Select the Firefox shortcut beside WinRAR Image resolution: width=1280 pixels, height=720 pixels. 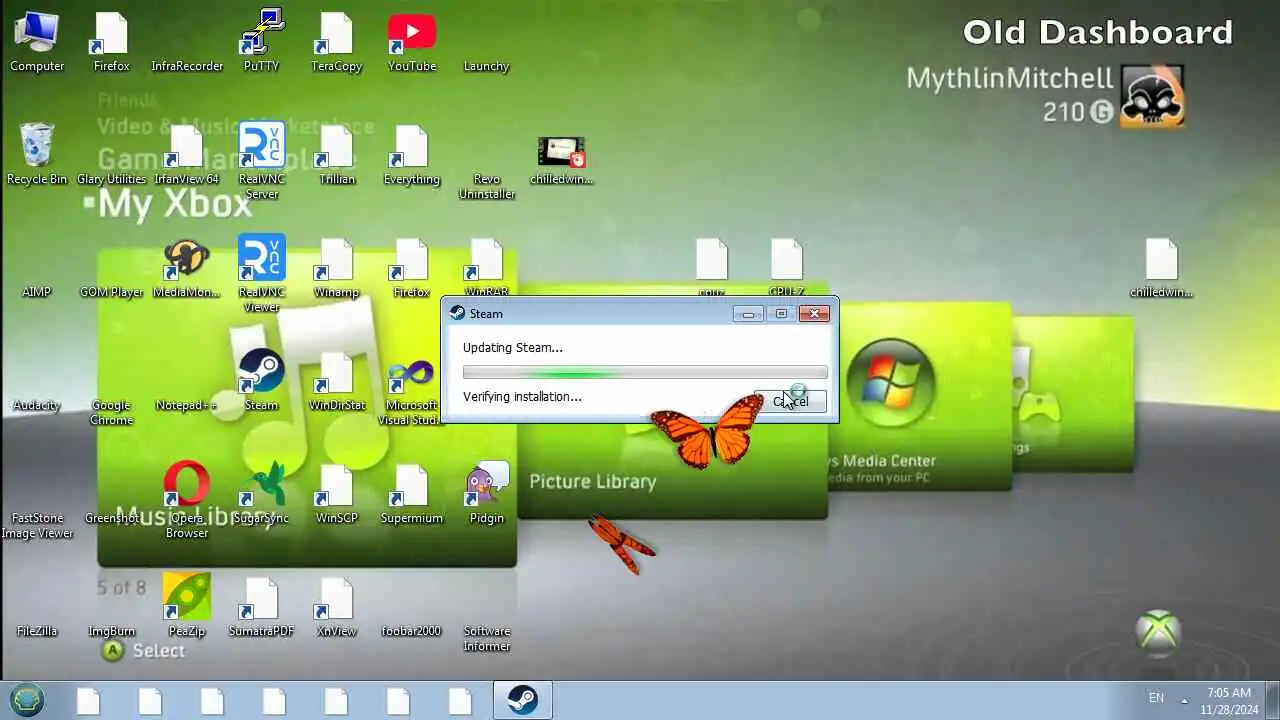[x=411, y=260]
